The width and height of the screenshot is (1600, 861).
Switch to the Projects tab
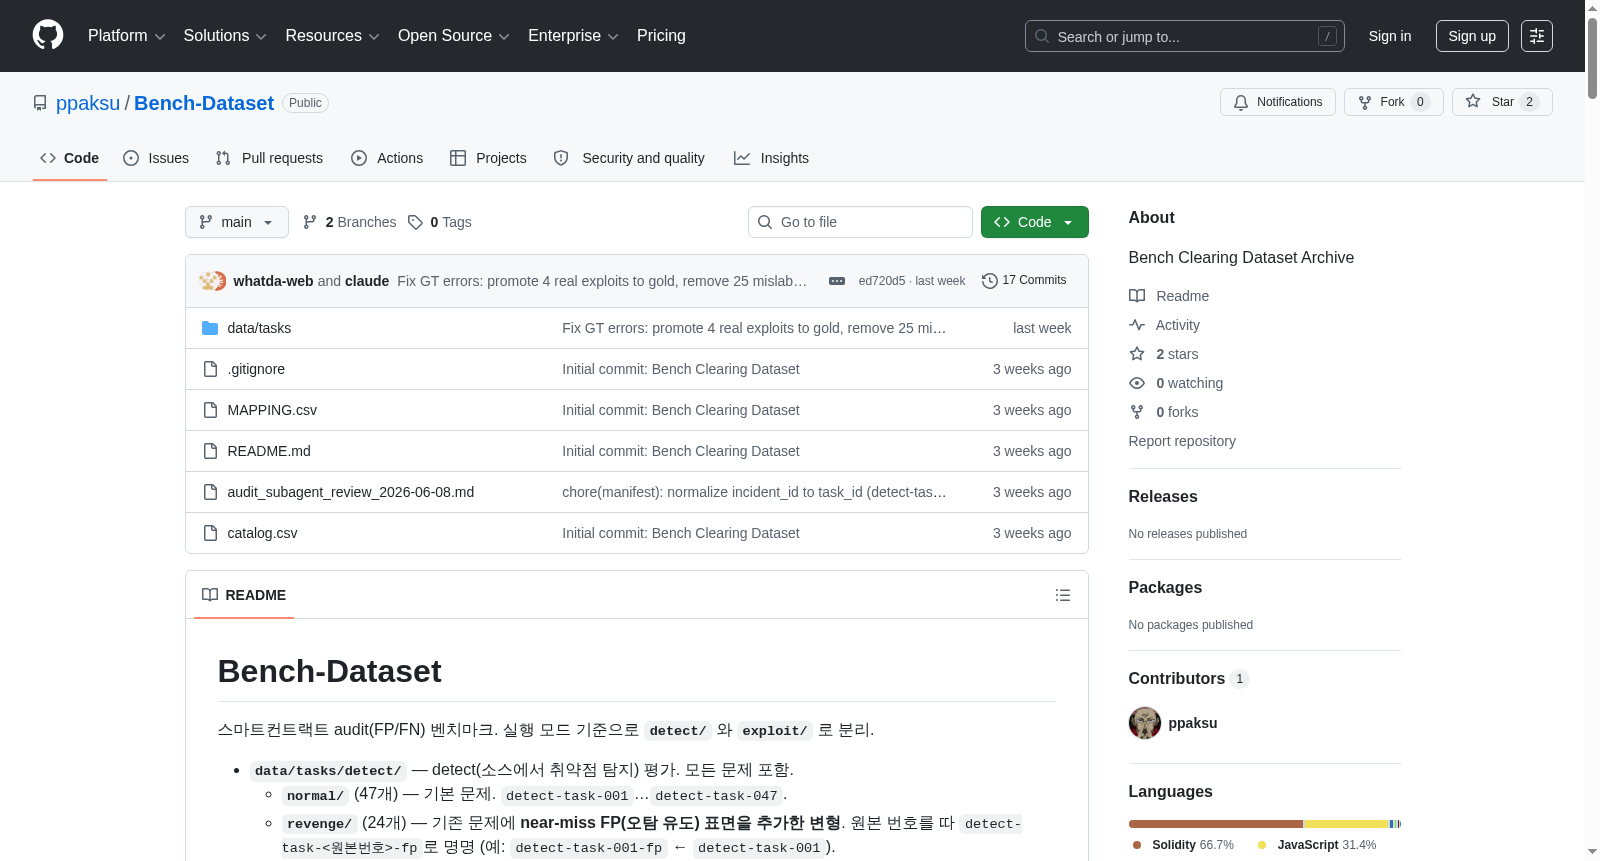click(488, 158)
